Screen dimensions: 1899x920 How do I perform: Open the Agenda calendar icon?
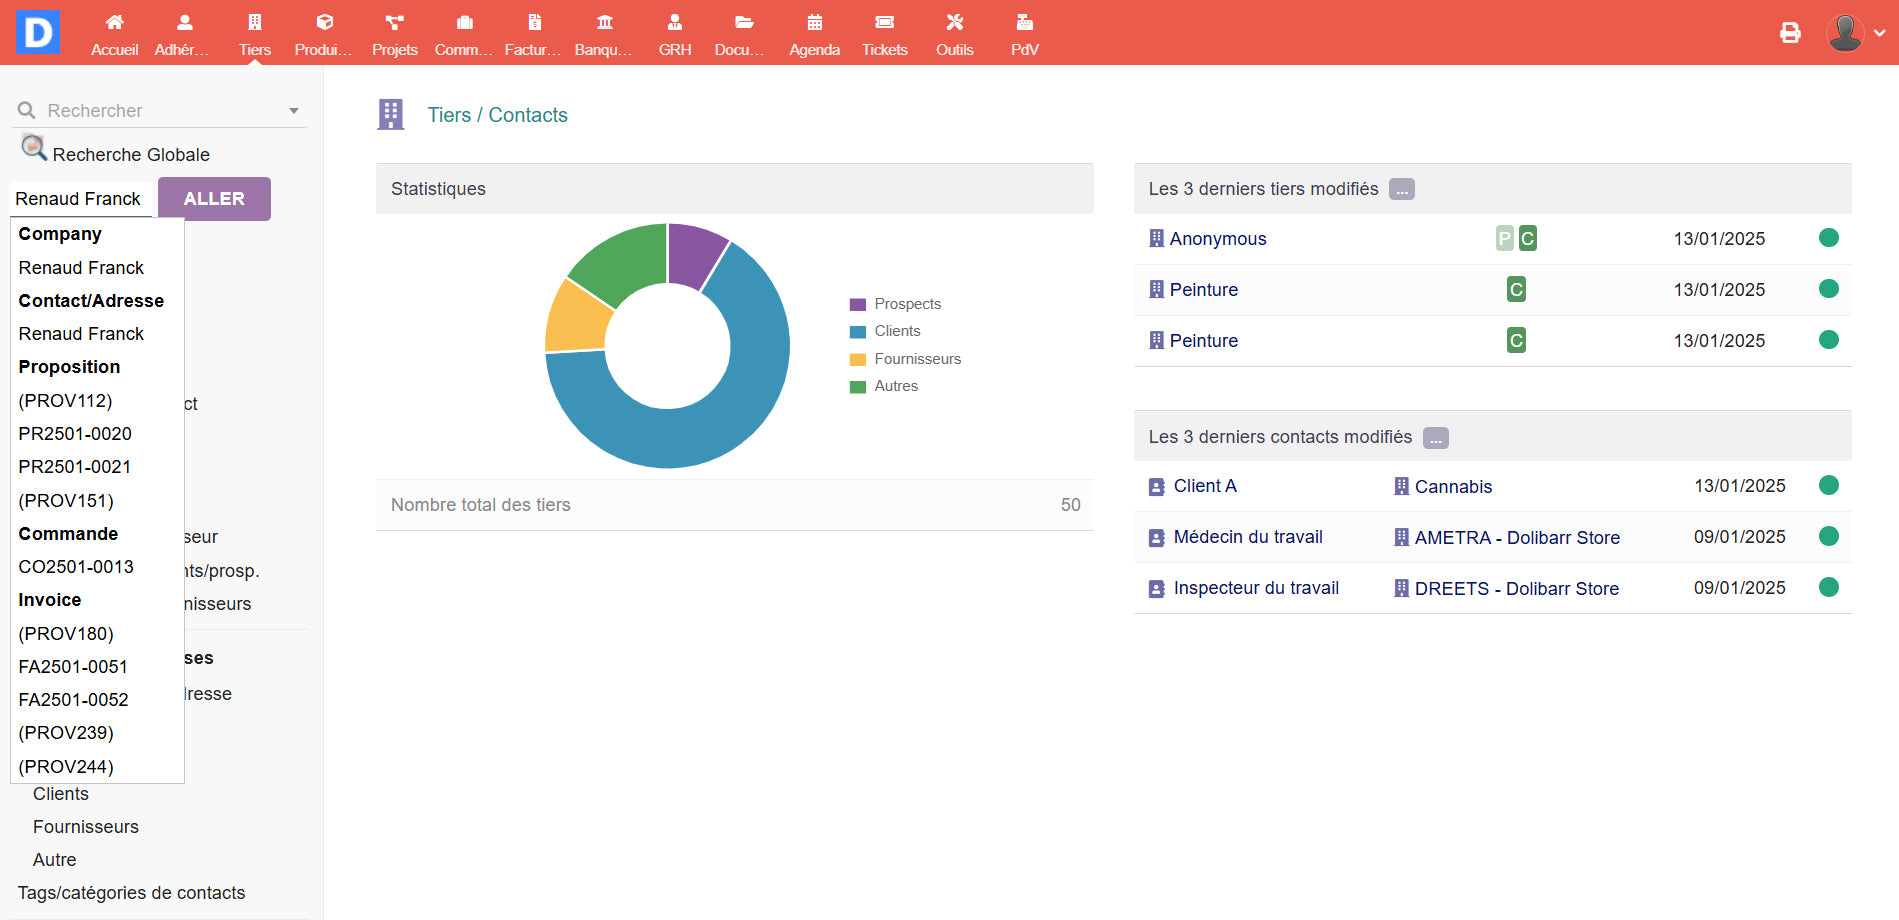(x=814, y=23)
